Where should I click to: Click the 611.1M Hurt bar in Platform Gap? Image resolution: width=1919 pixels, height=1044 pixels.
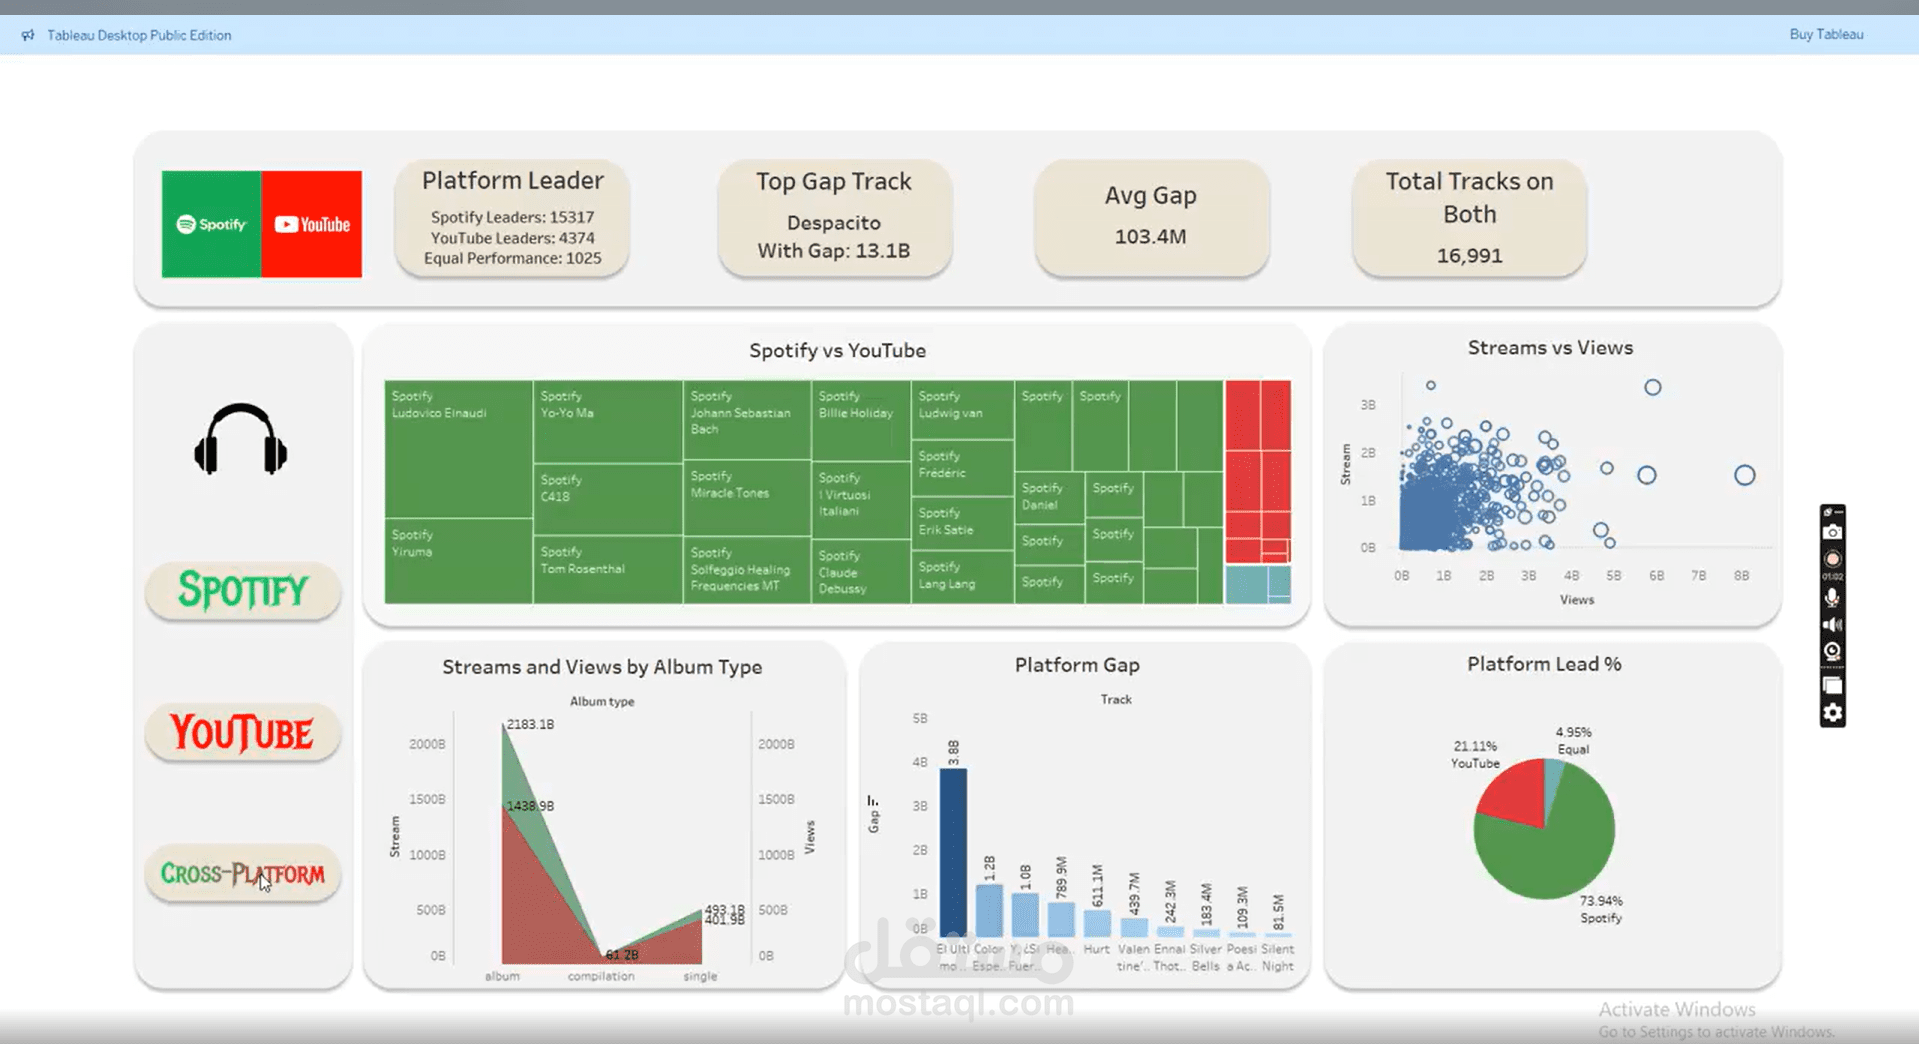click(1097, 923)
